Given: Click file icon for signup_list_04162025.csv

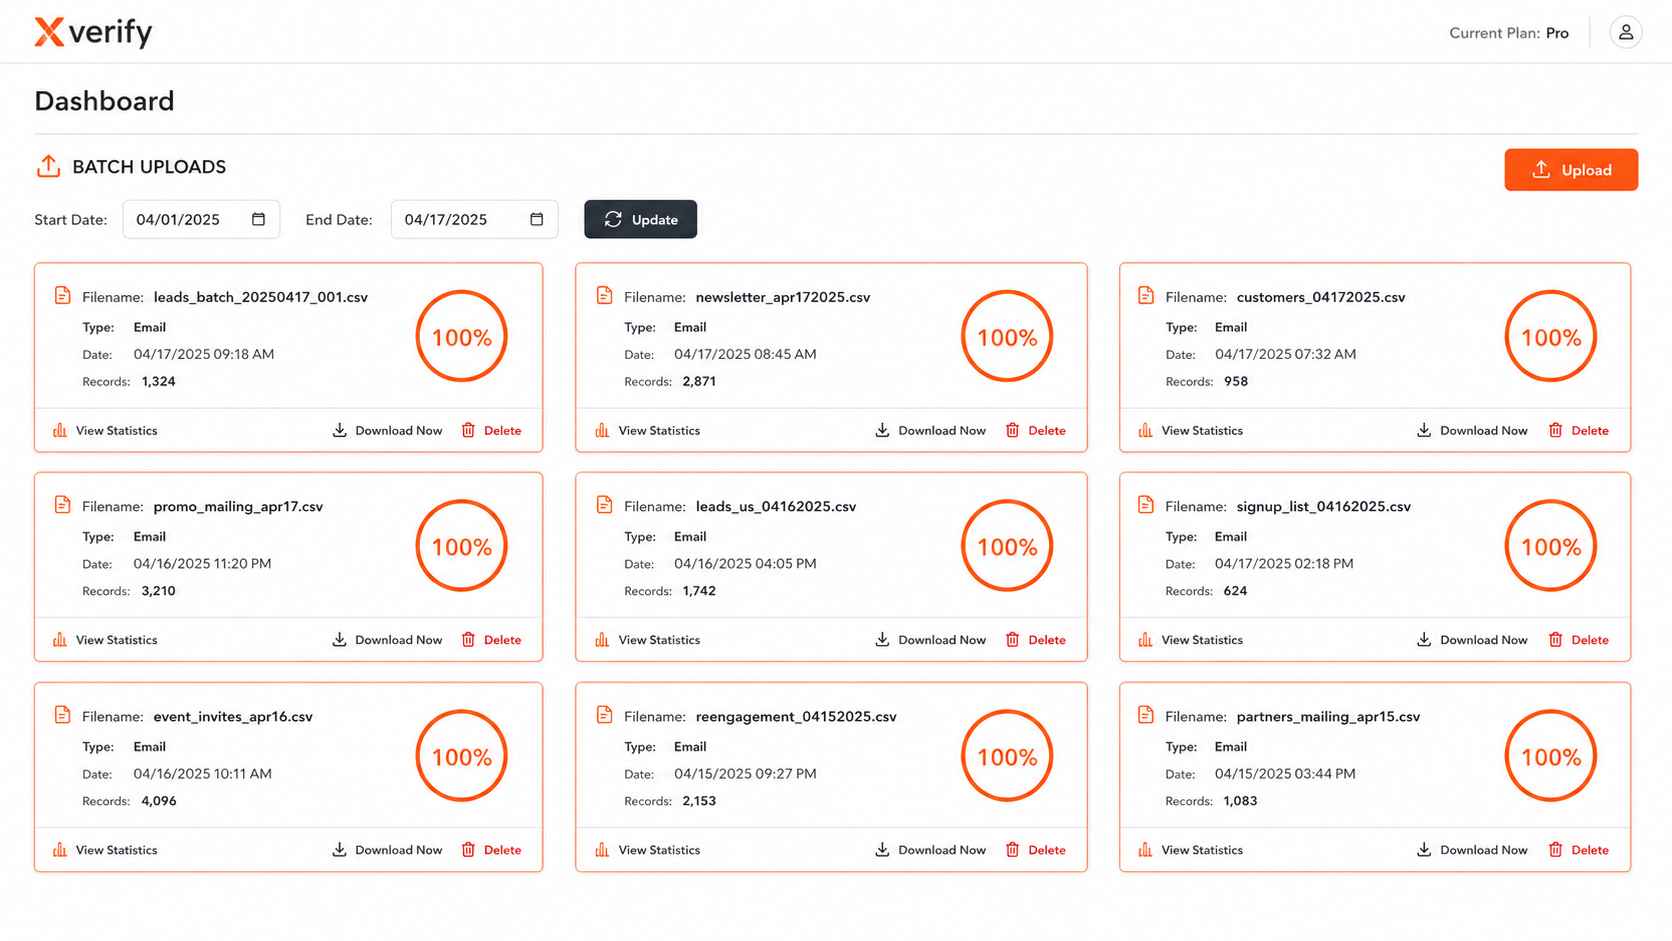Looking at the screenshot, I should pos(1146,505).
